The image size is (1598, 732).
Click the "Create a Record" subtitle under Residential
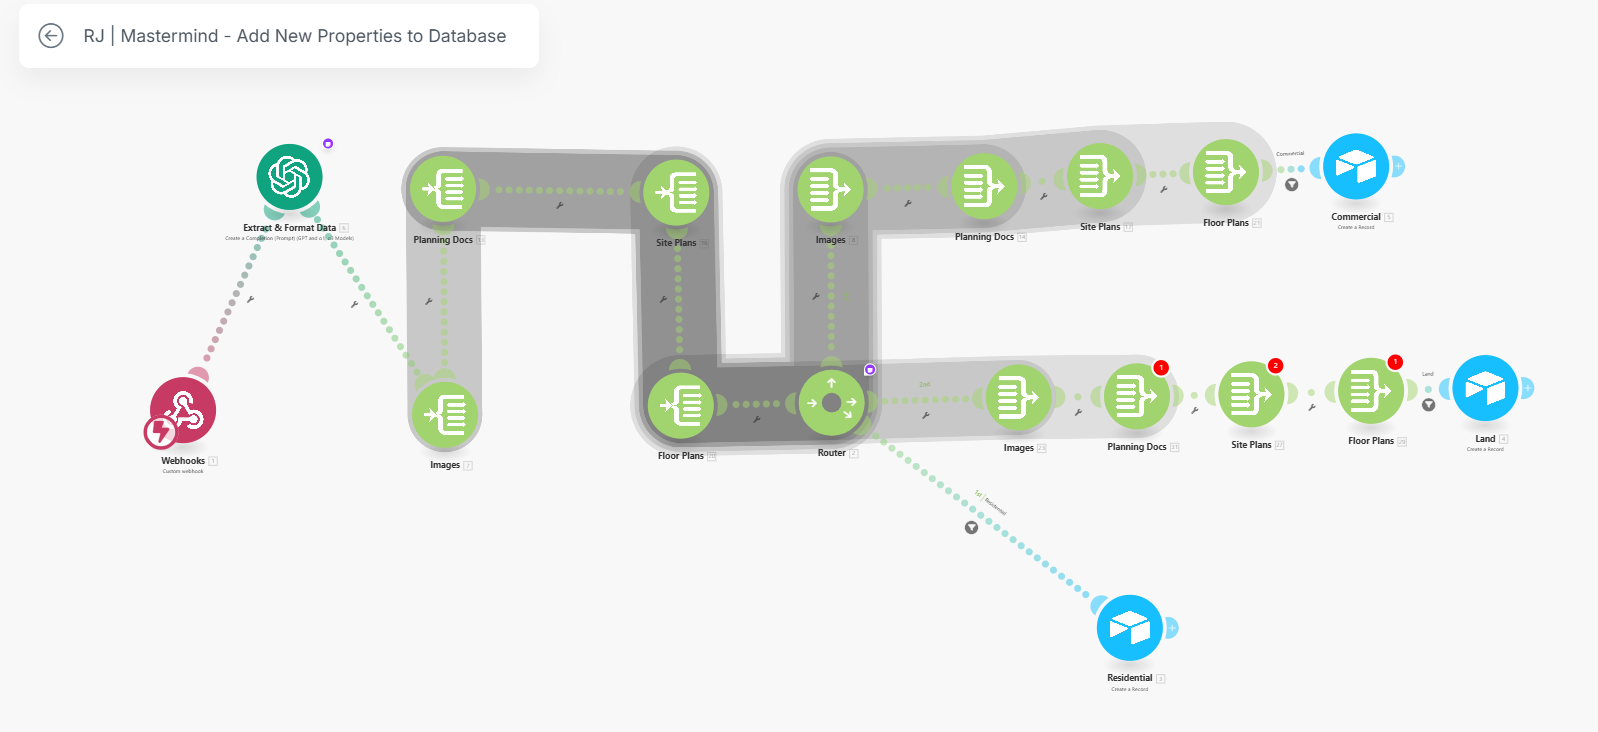(1130, 689)
